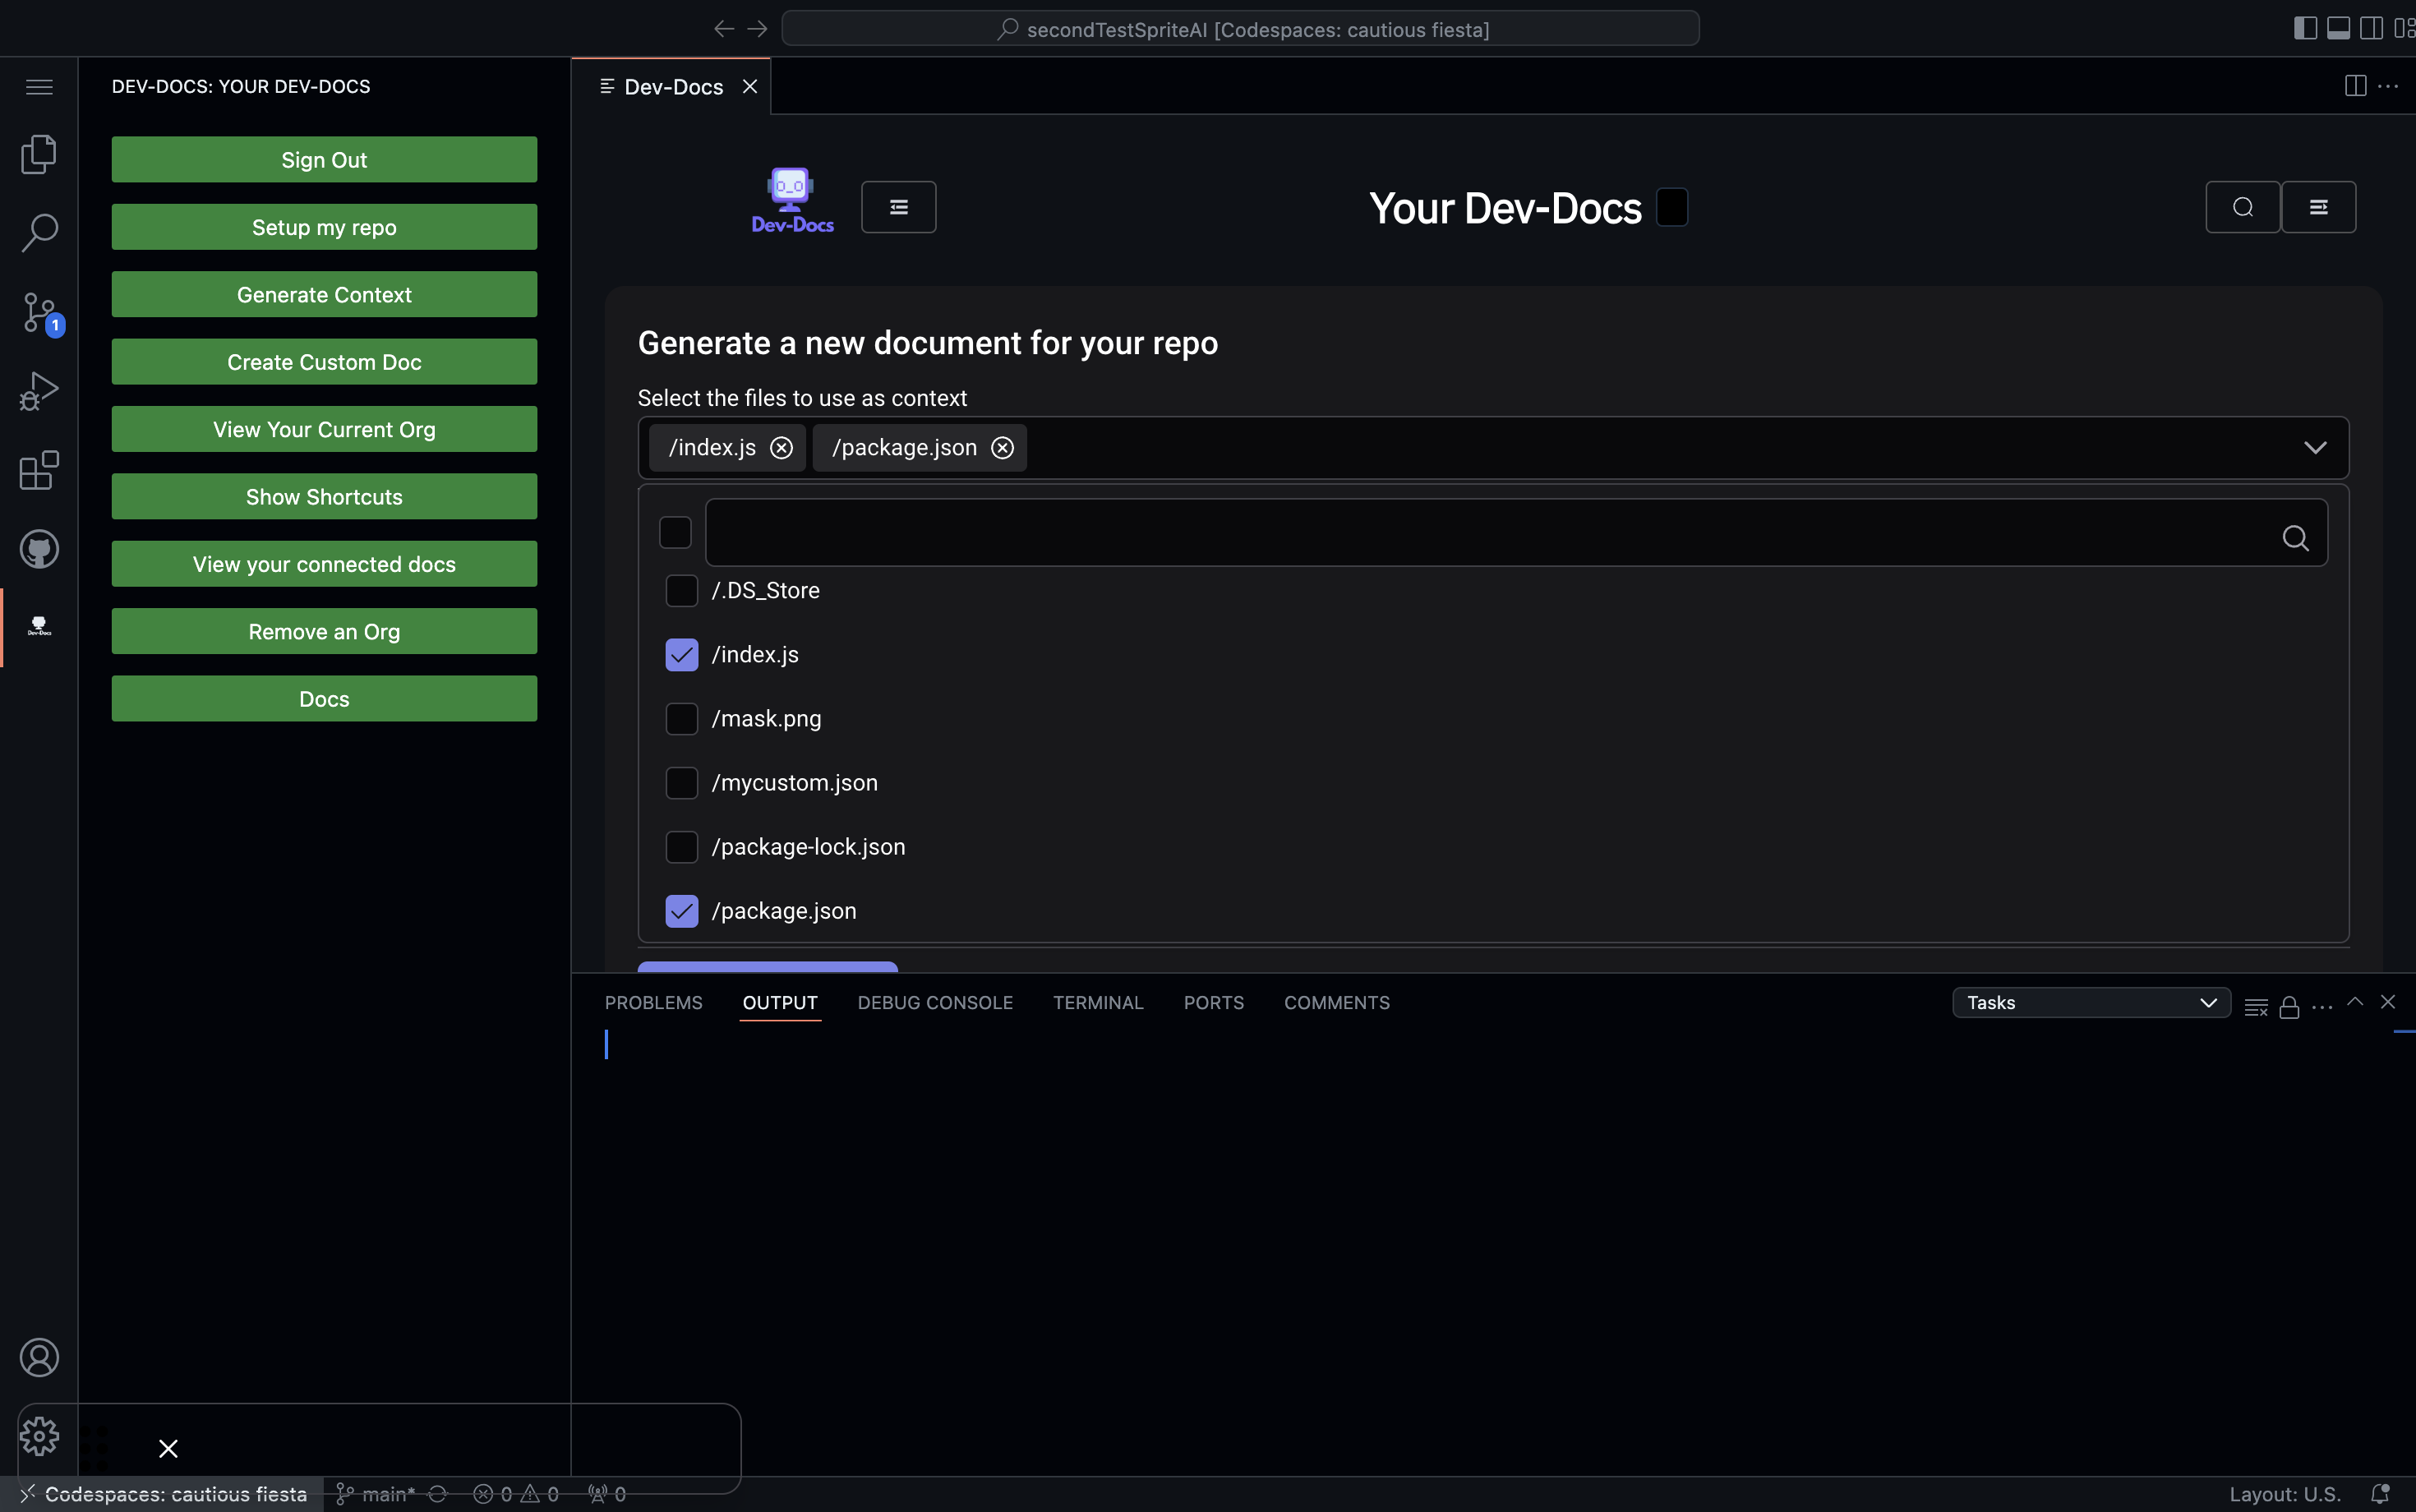Open the Tasks dropdown in the output panel

pyautogui.click(x=2090, y=1002)
